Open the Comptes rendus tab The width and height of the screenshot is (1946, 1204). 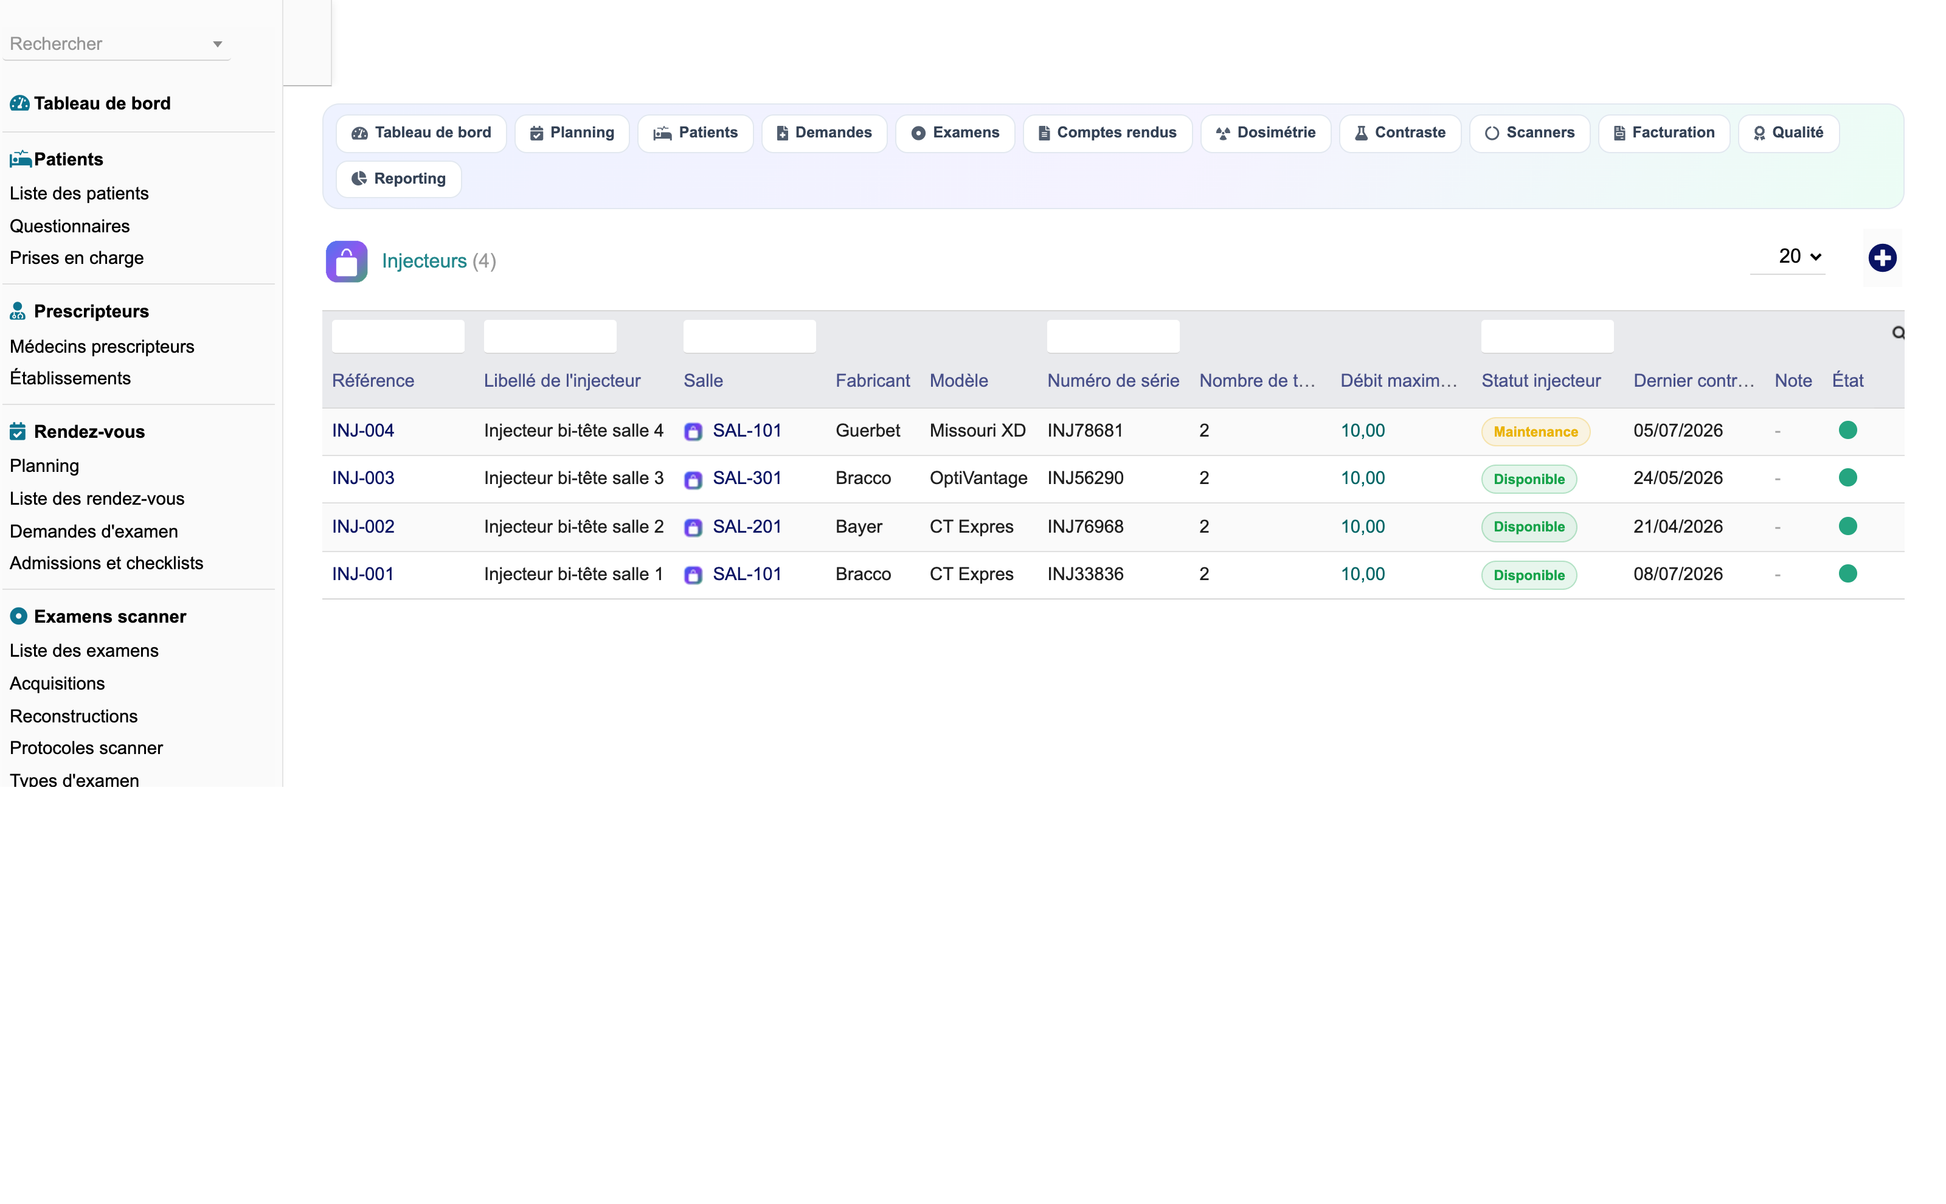(x=1107, y=133)
